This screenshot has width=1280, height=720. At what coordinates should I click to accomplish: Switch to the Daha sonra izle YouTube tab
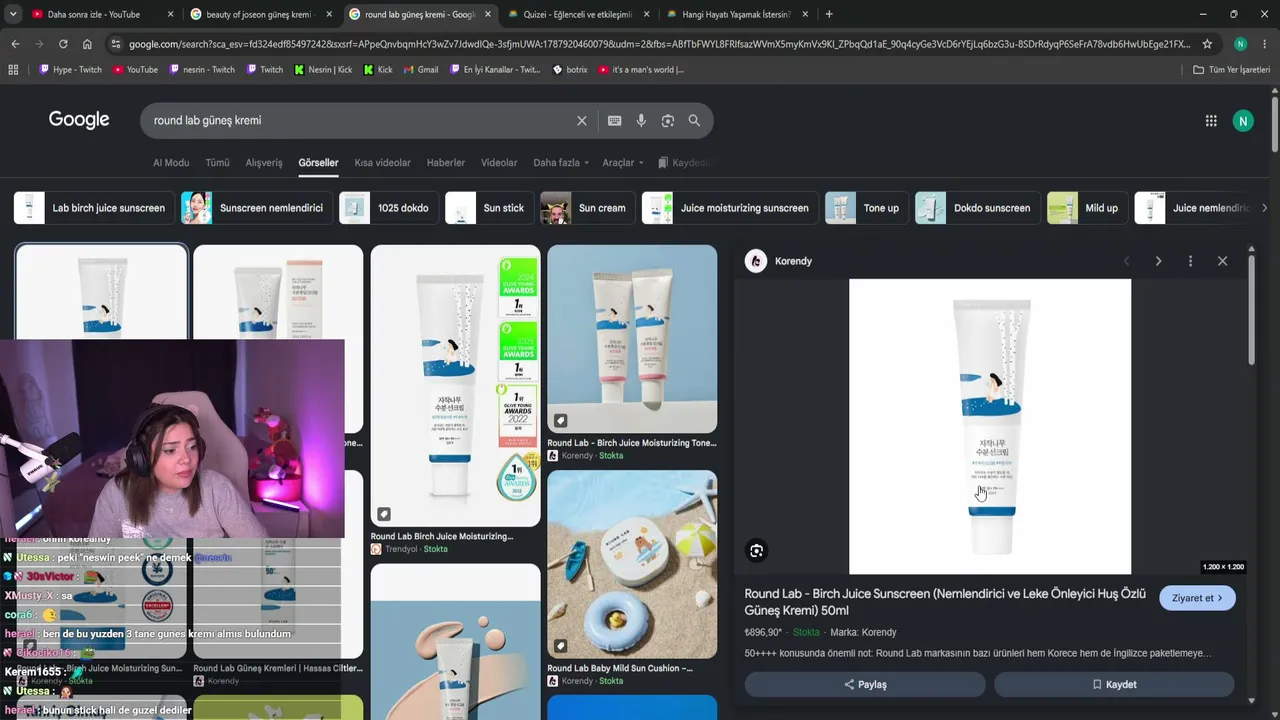coord(102,14)
